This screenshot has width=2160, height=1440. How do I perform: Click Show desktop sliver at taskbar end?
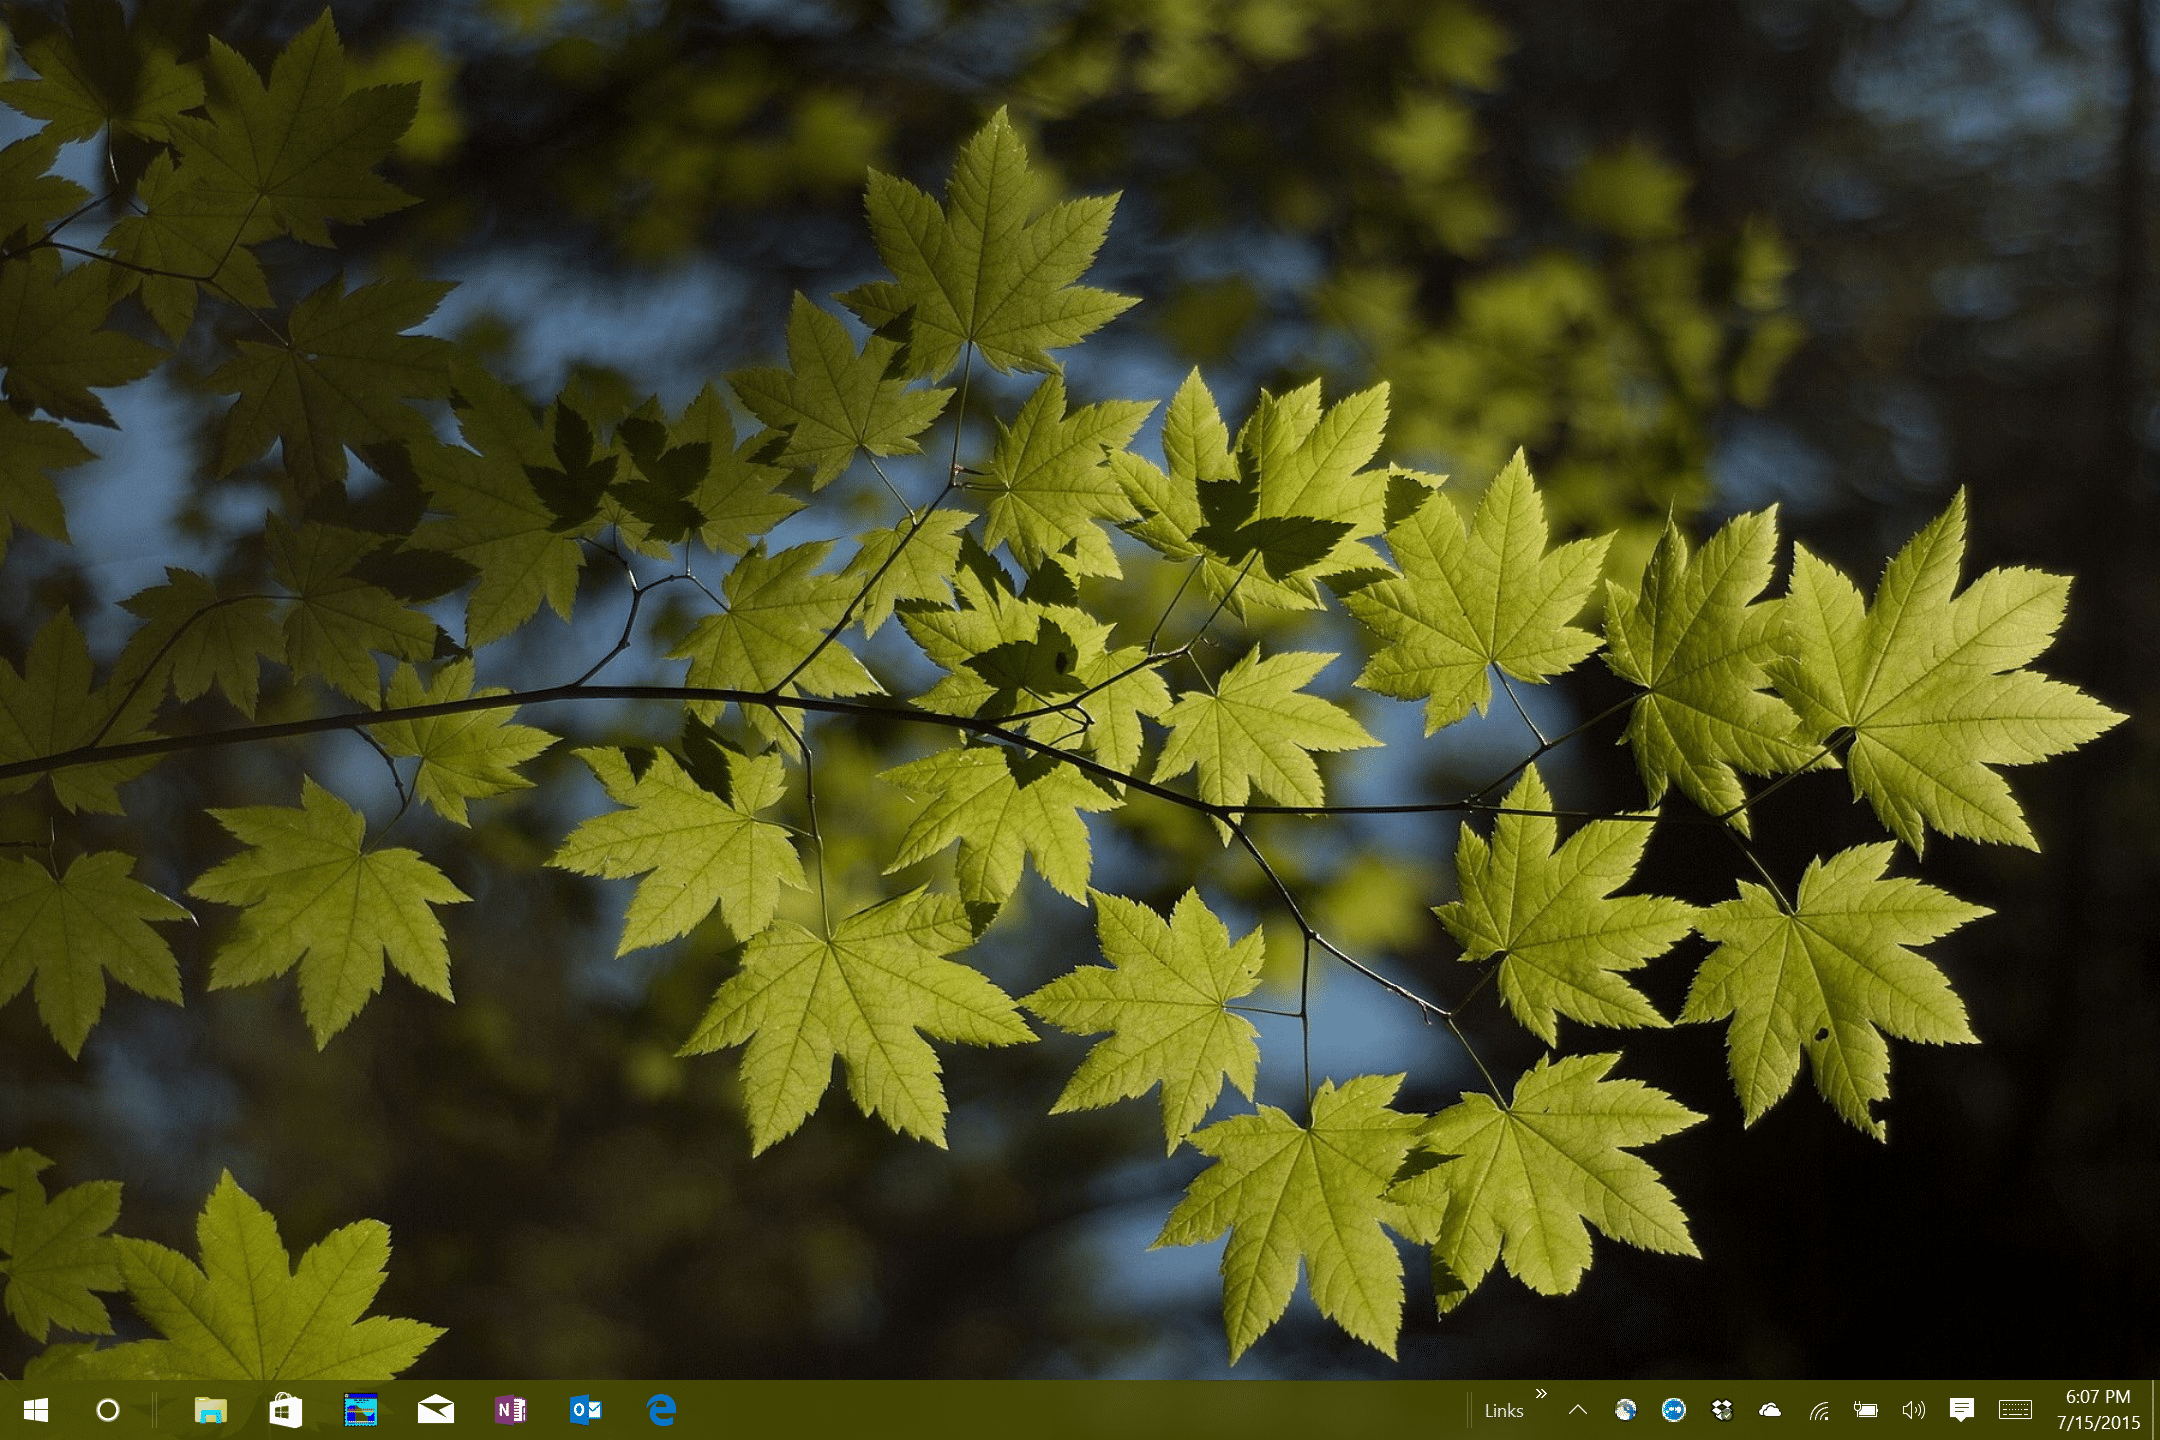tap(2155, 1410)
